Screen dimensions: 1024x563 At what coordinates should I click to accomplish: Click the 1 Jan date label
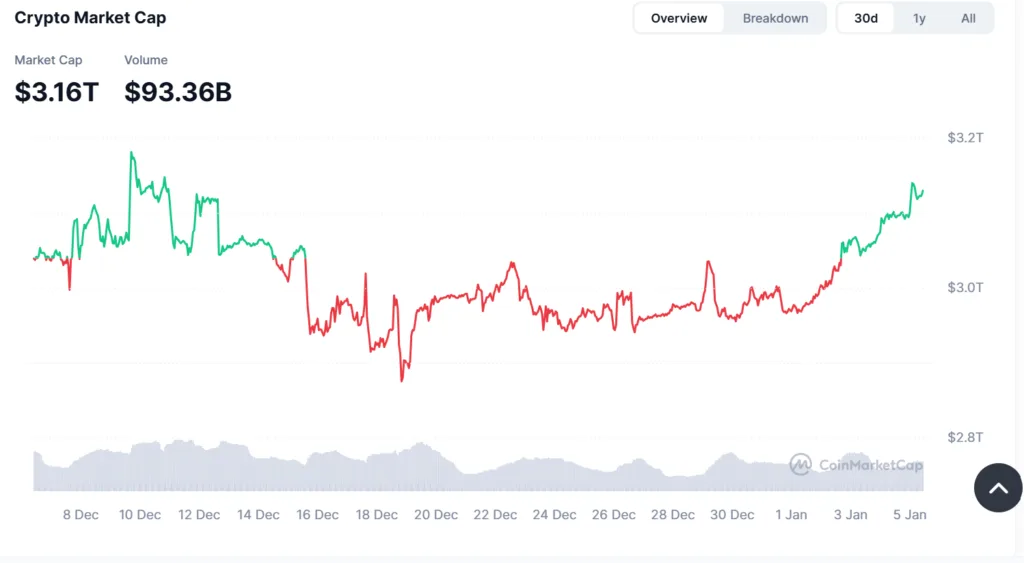coord(791,515)
